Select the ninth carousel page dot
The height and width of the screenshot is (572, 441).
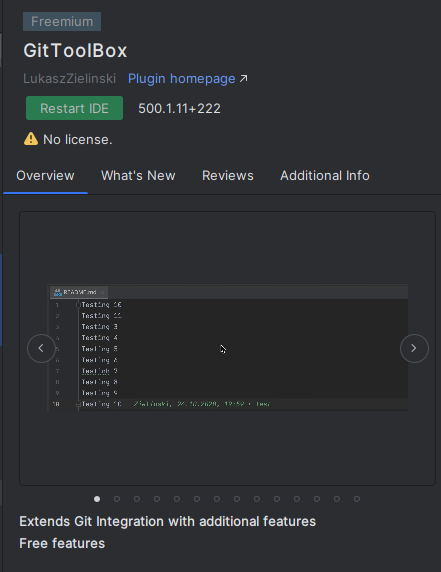pyautogui.click(x=257, y=499)
